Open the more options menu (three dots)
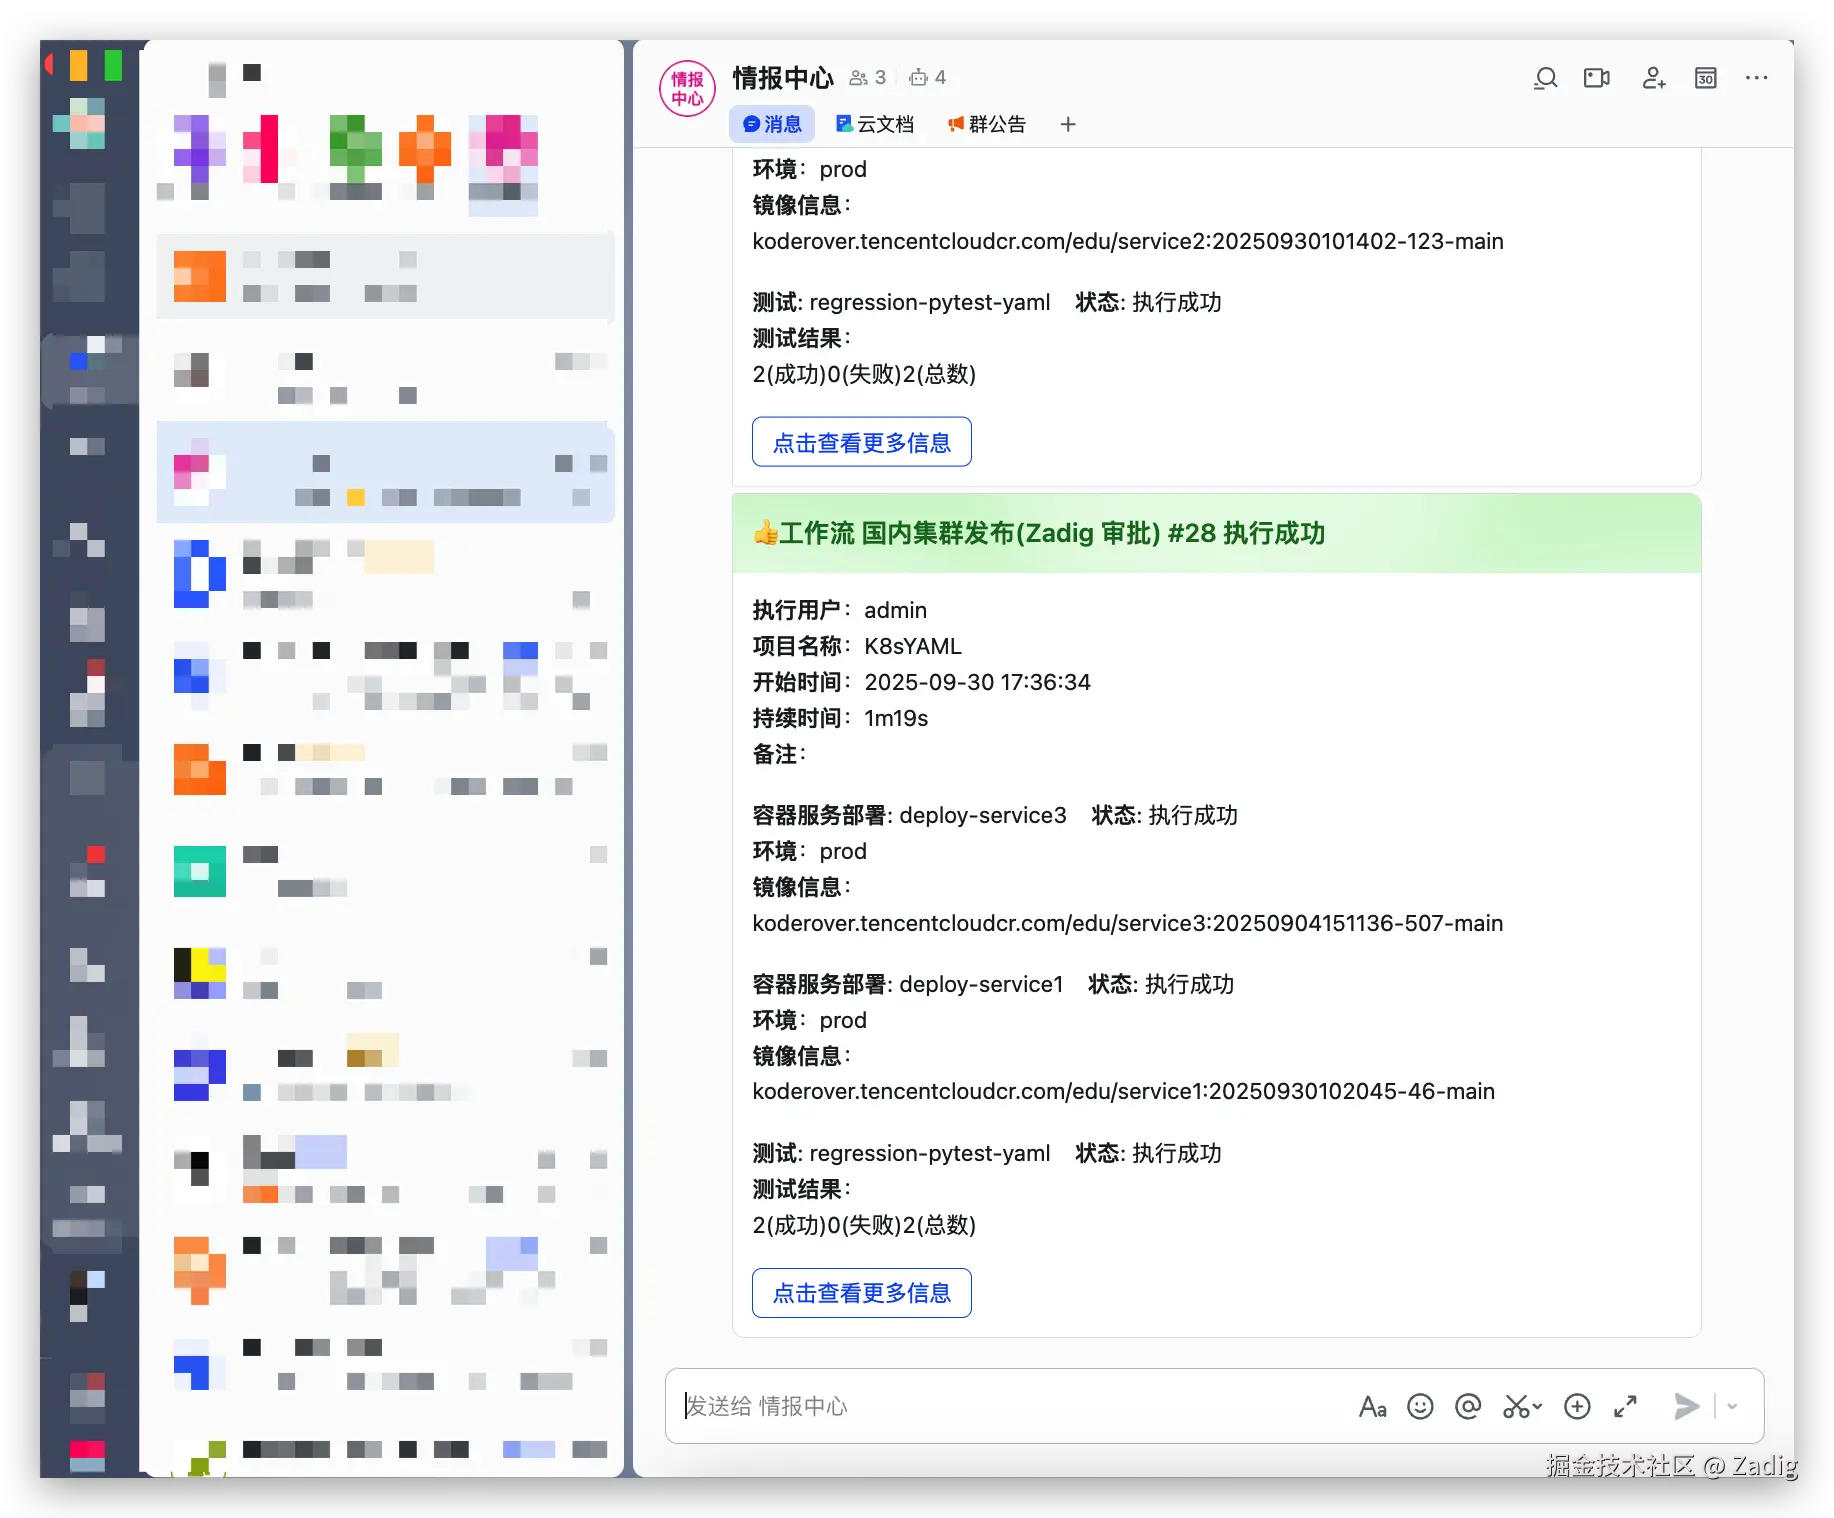 1757,78
